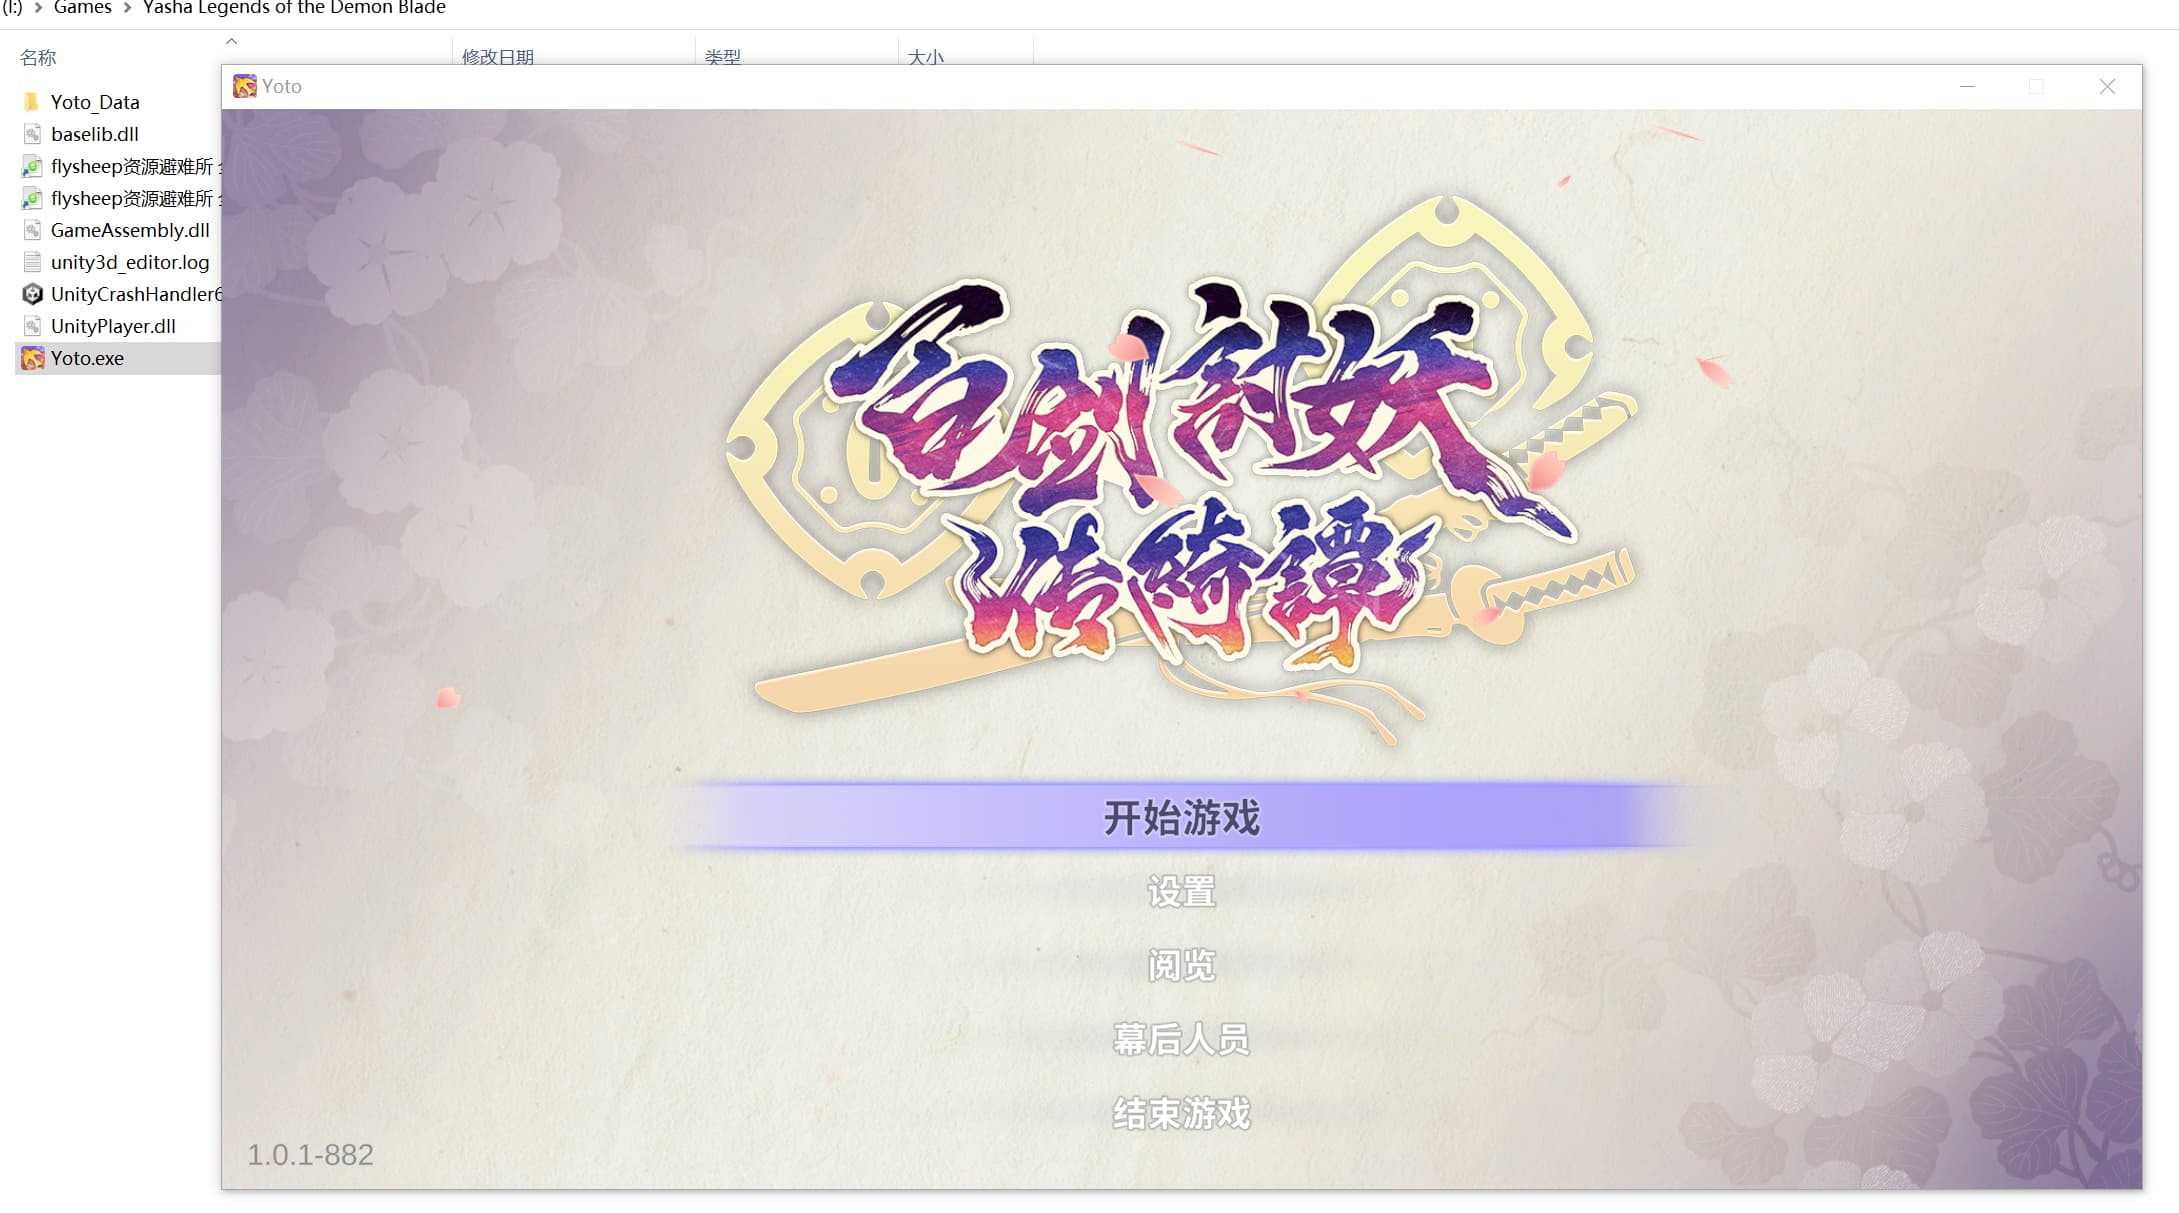
Task: Click Yasha Legends of the Demon Blade breadcrumb
Action: coord(294,8)
